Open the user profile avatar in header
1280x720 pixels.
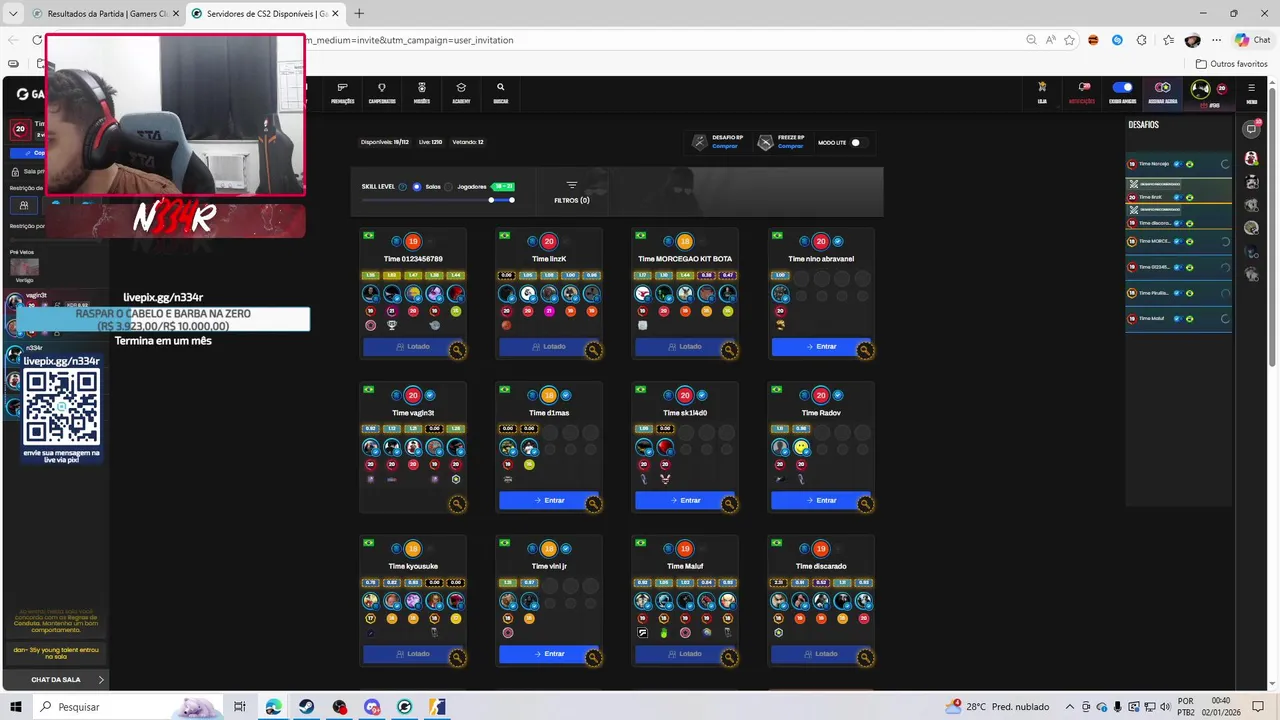tap(1200, 89)
